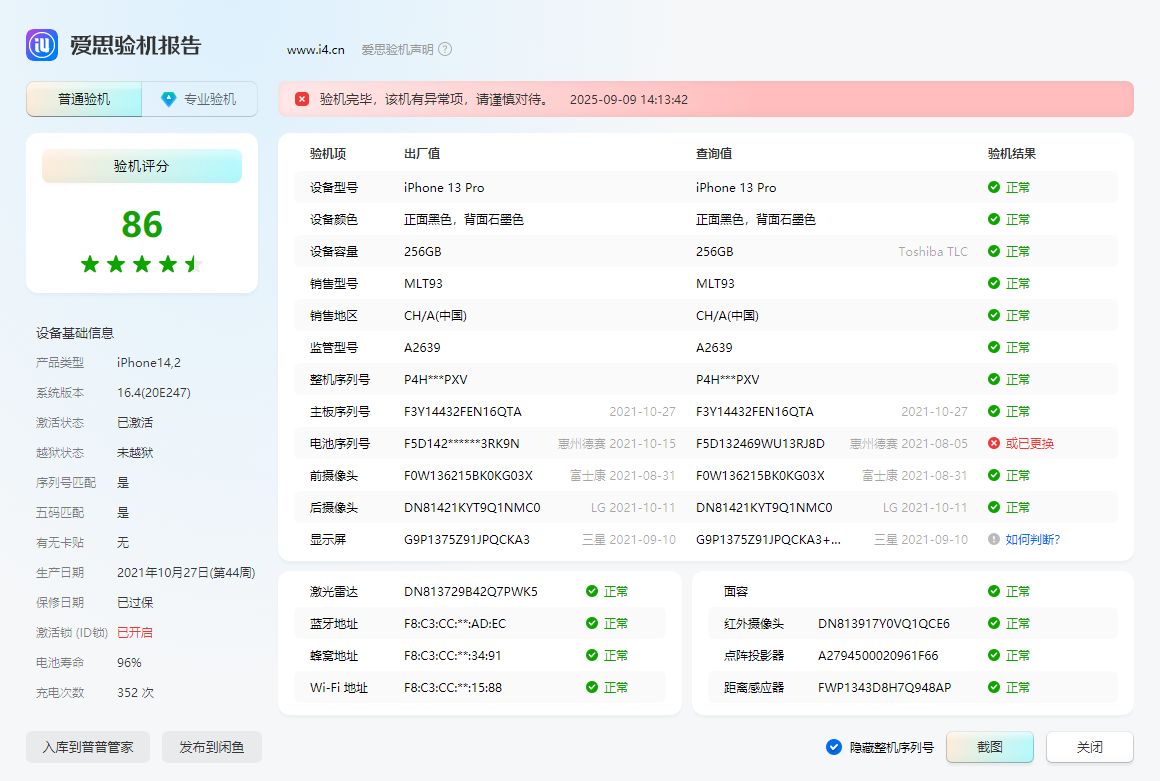Toggle the 隐藏整机序列号 checkbox
Viewport: 1160px width, 781px height.
(x=833, y=746)
